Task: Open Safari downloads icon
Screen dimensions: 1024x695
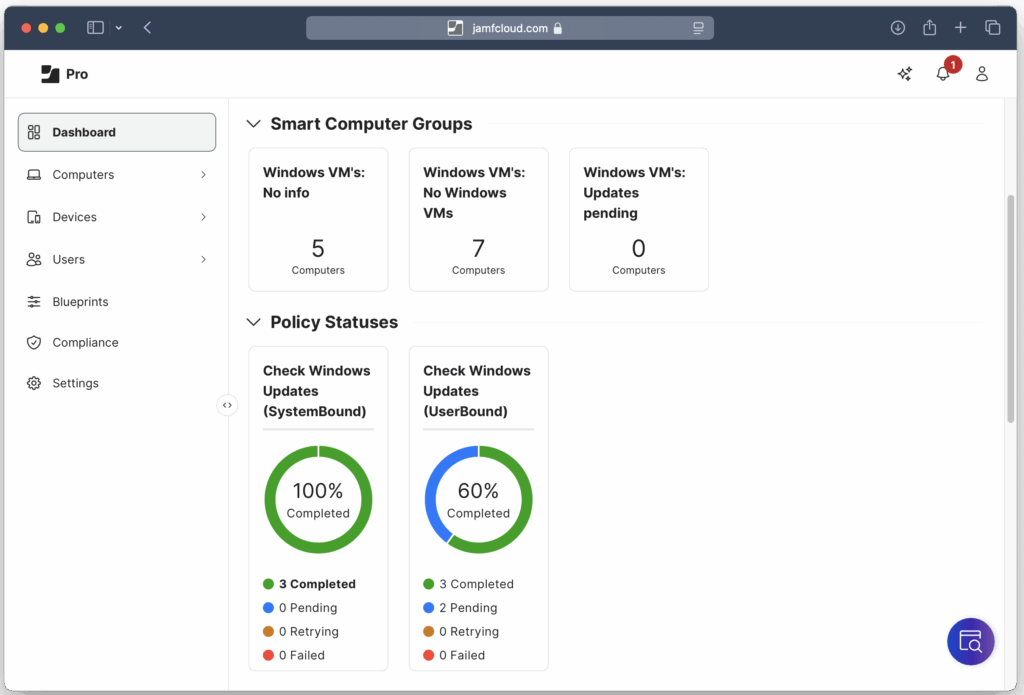Action: pyautogui.click(x=897, y=28)
